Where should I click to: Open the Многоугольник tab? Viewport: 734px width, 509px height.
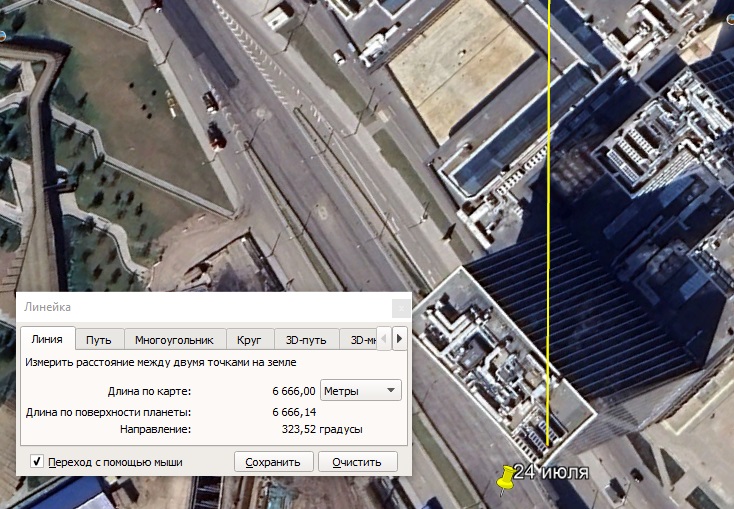coord(175,340)
